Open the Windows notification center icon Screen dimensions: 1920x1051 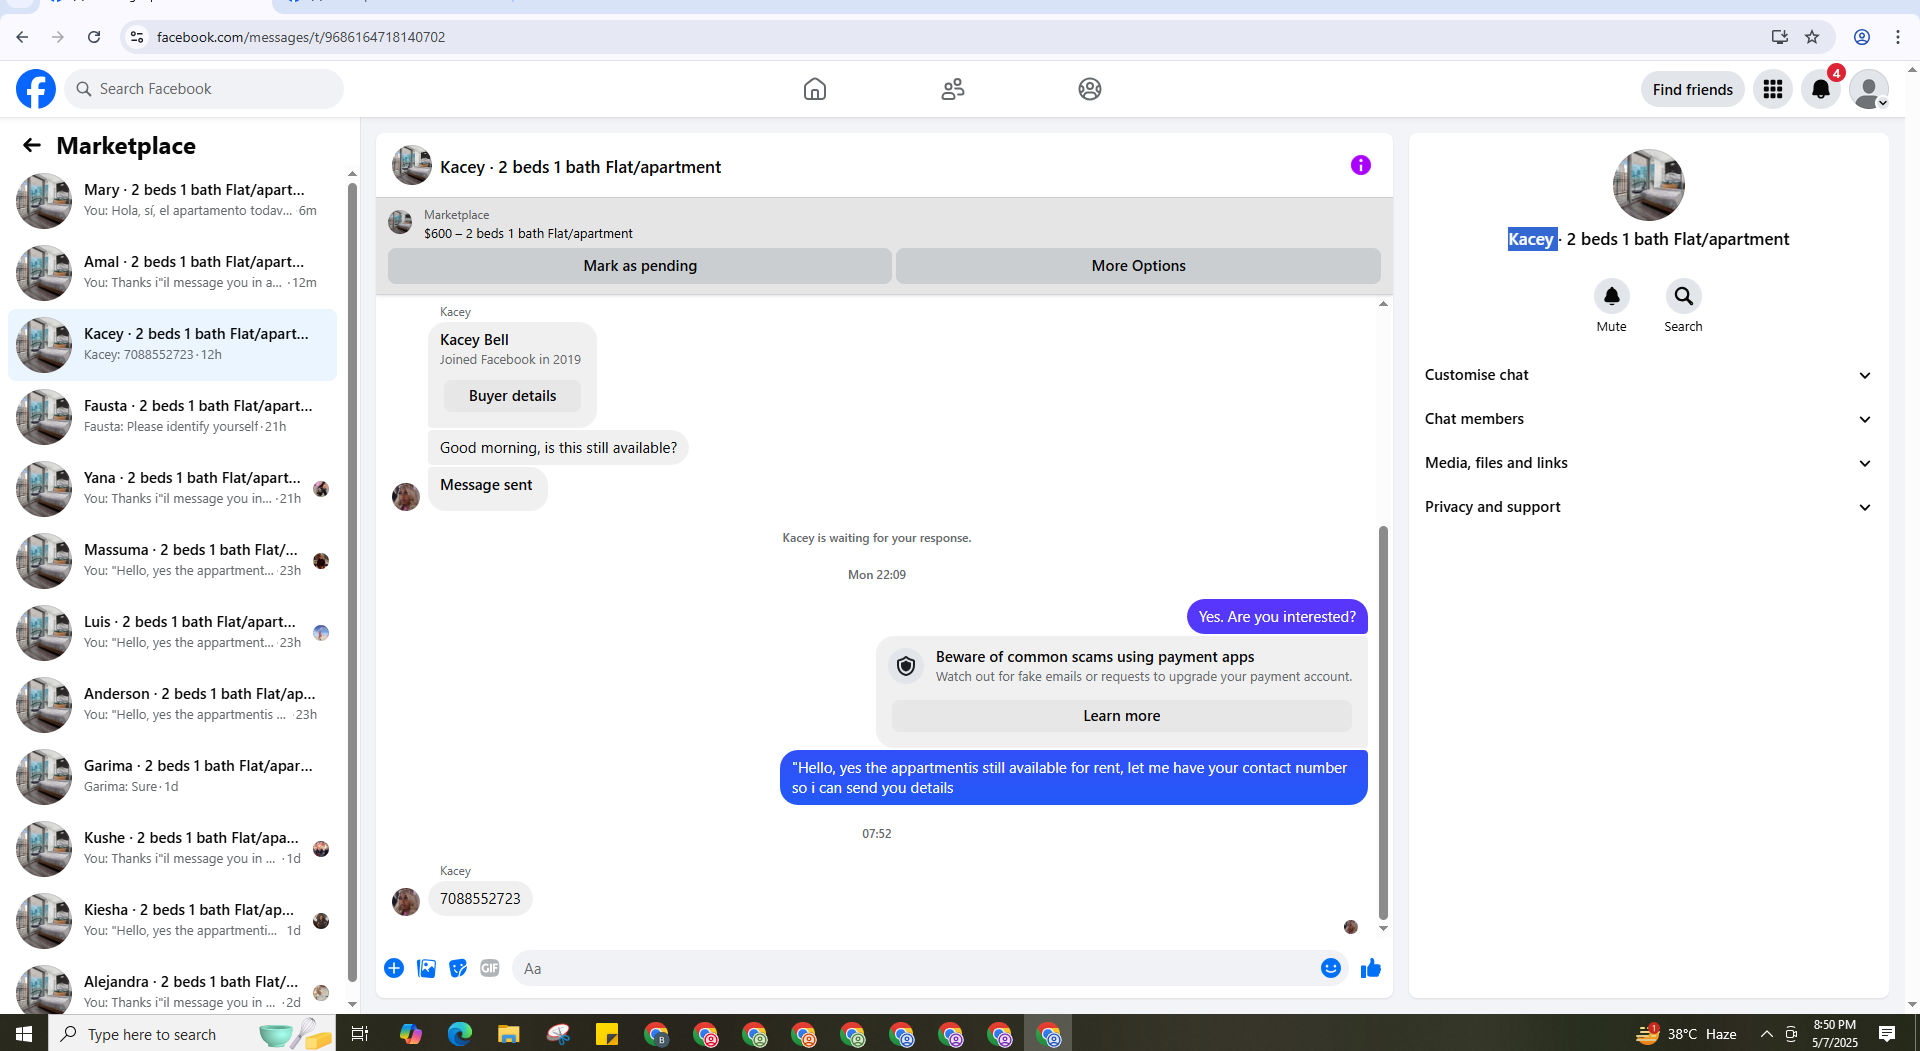[x=1887, y=1034]
